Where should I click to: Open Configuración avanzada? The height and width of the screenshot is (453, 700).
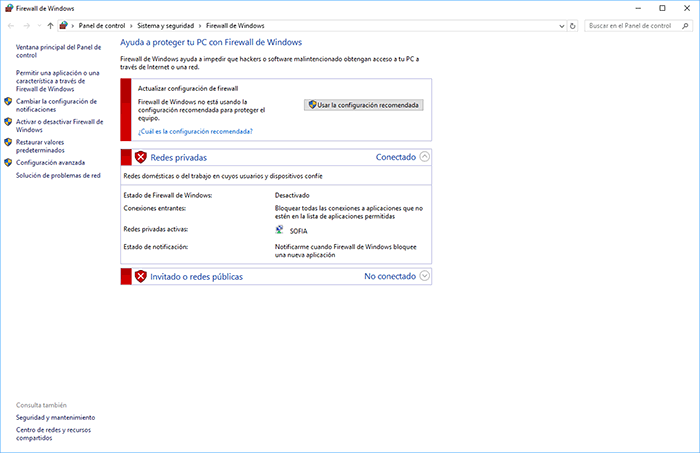[x=50, y=162]
